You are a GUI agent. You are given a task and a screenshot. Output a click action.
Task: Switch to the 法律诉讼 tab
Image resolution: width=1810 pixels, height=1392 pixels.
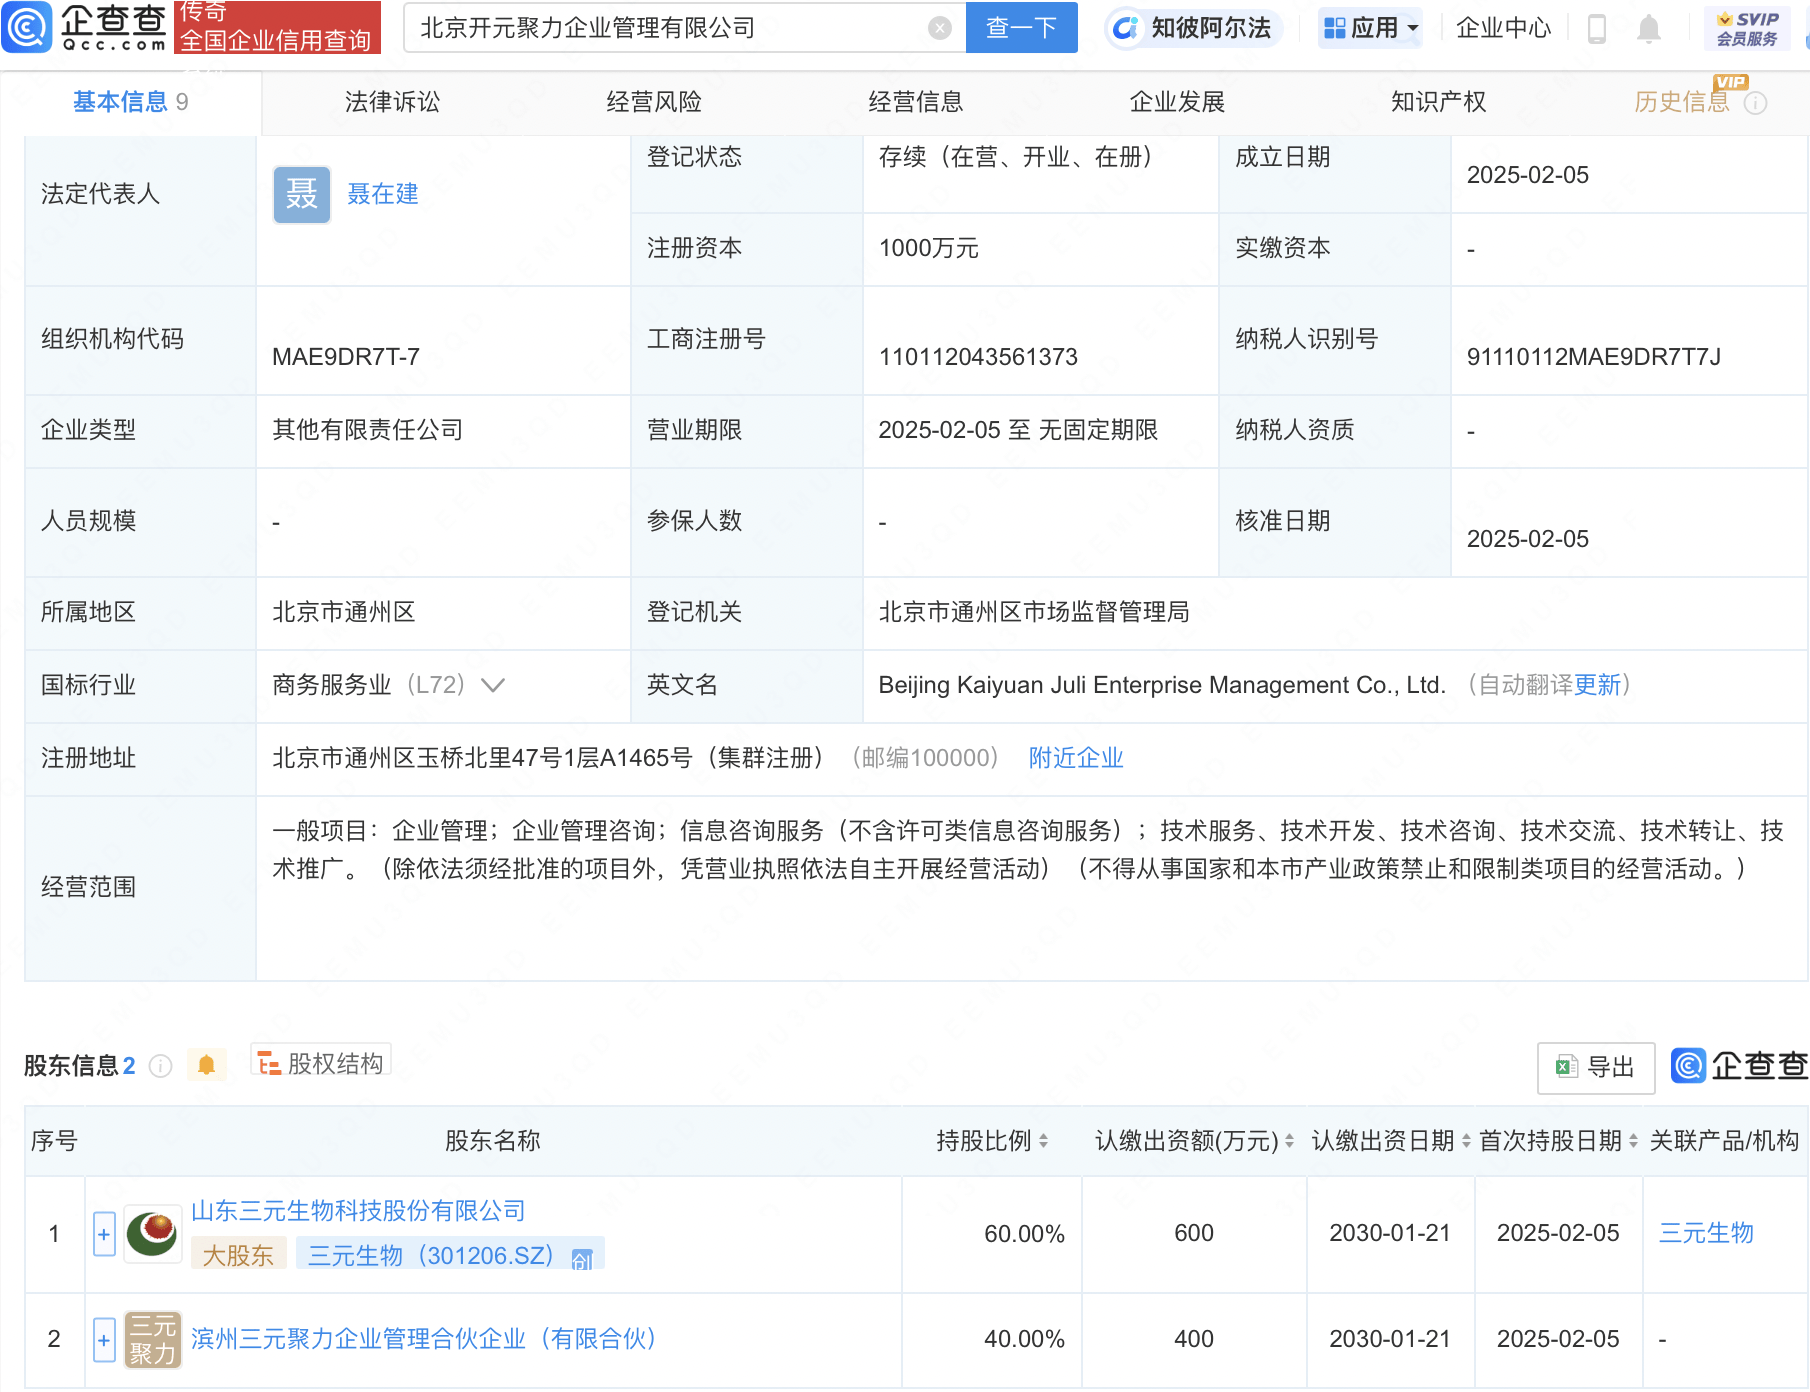tap(390, 101)
